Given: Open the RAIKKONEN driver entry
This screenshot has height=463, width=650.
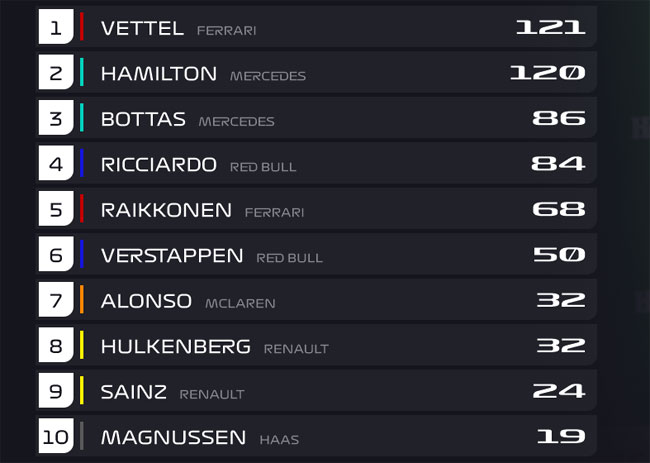Looking at the screenshot, I should click(317, 208).
